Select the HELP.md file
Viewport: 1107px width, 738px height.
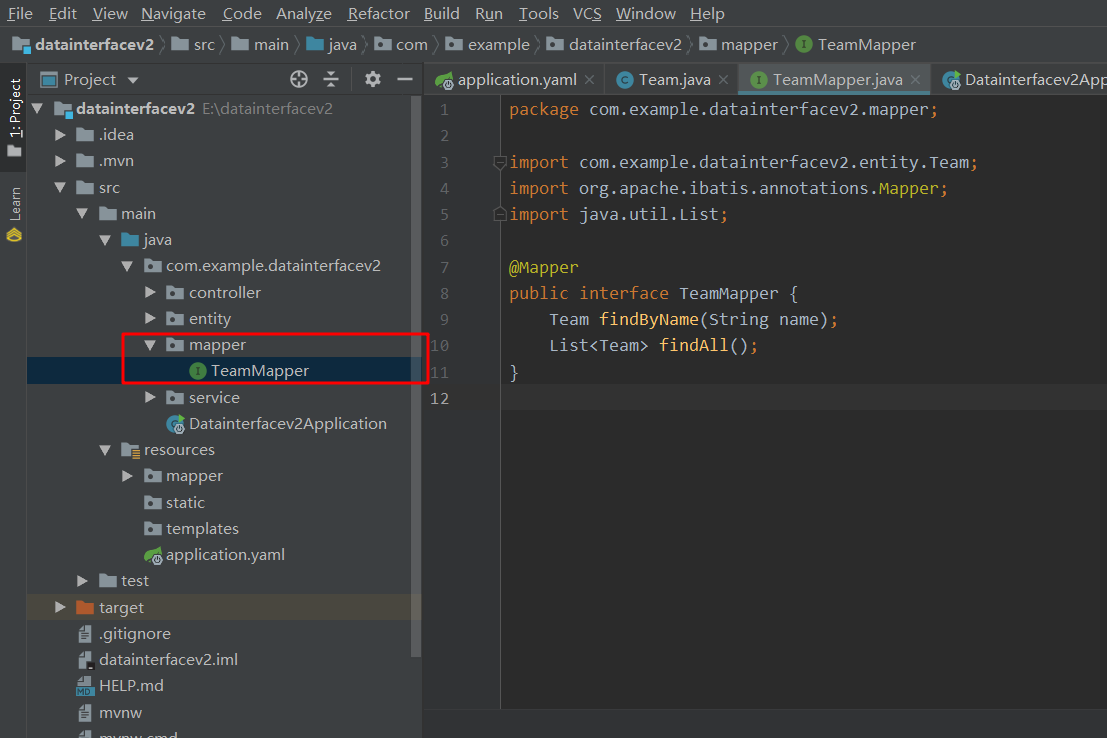(131, 686)
